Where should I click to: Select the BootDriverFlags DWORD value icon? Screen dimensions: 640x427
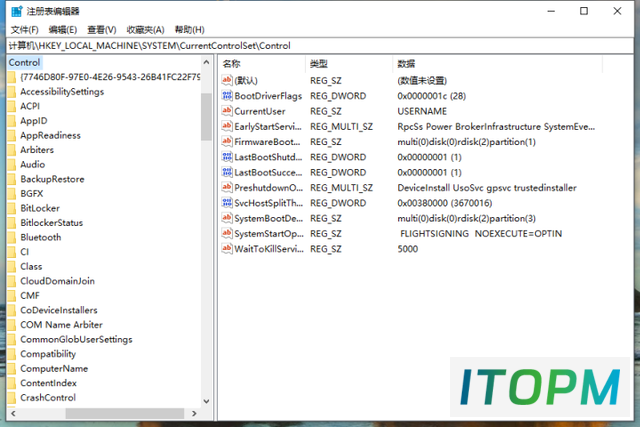[x=227, y=96]
